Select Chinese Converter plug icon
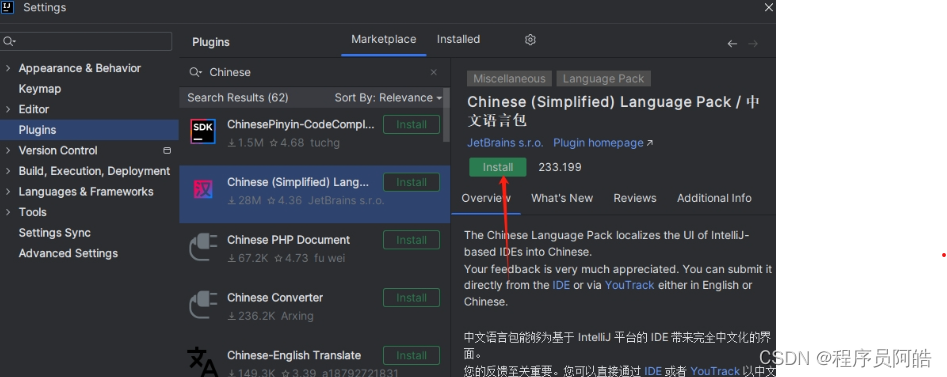Viewport: 947px width, 377px height. pyautogui.click(x=203, y=304)
